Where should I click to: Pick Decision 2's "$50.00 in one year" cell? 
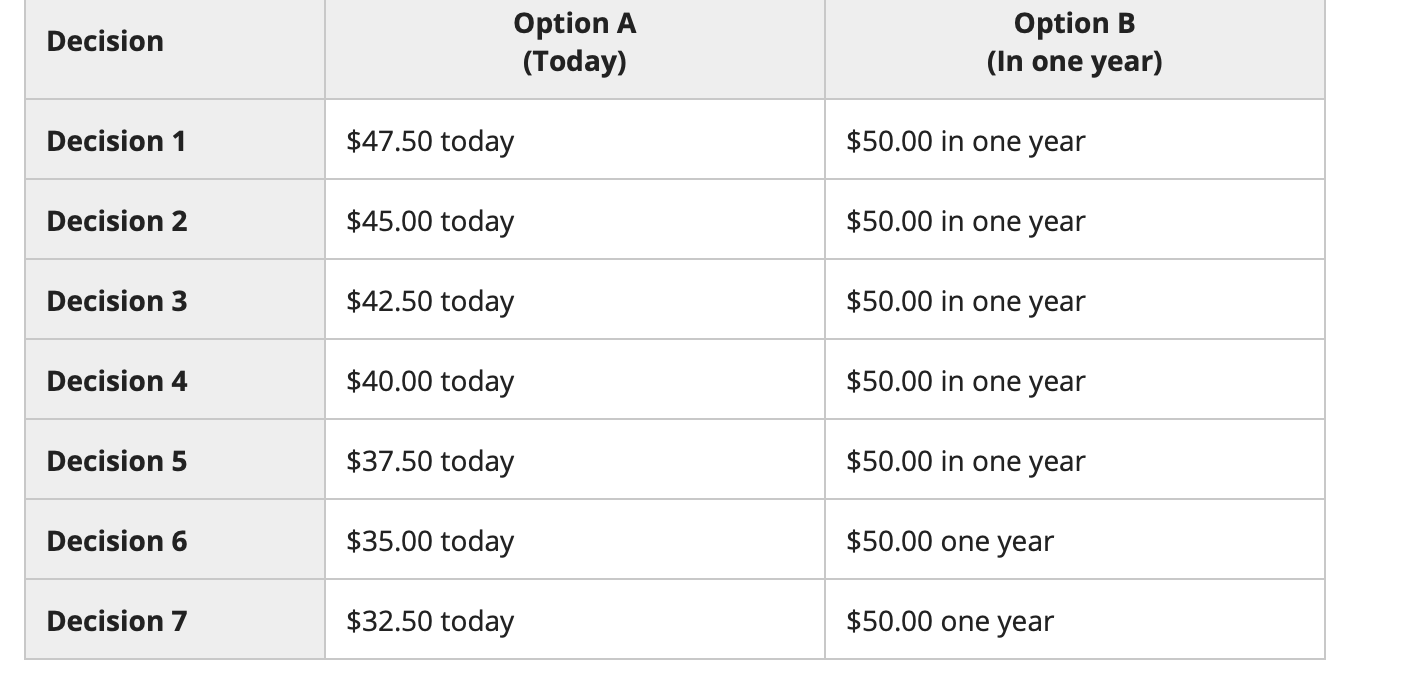click(x=965, y=221)
